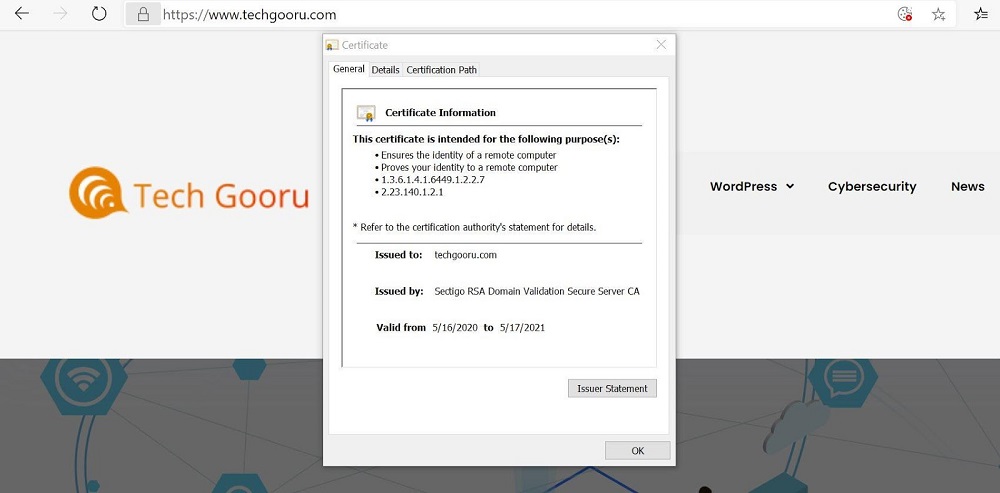Reload the page with refresh icon
Screen dimensions: 1000x493
click(x=99, y=13)
